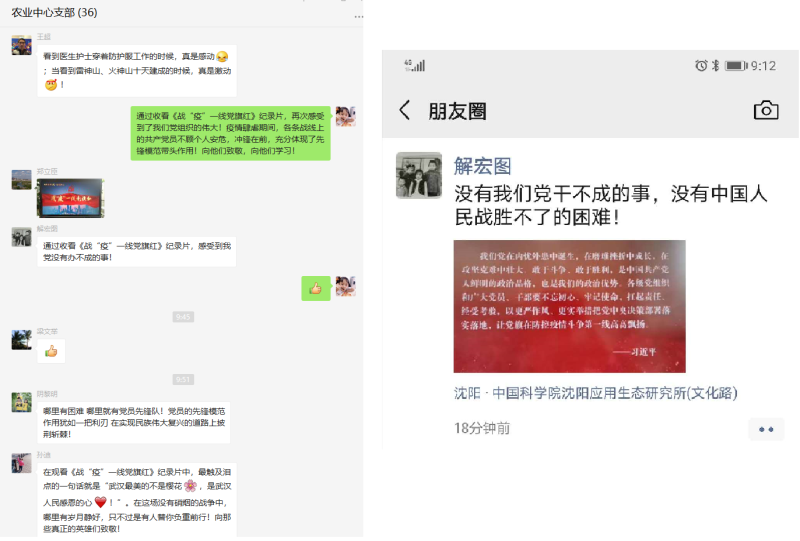
Task: Tap the Moments camera icon
Action: point(766,110)
